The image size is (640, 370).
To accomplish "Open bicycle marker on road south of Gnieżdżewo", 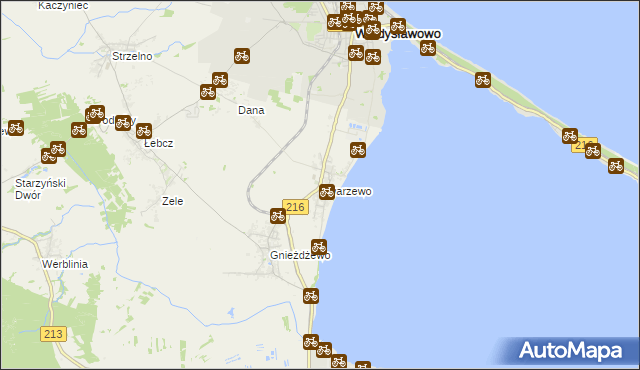I will click(311, 296).
